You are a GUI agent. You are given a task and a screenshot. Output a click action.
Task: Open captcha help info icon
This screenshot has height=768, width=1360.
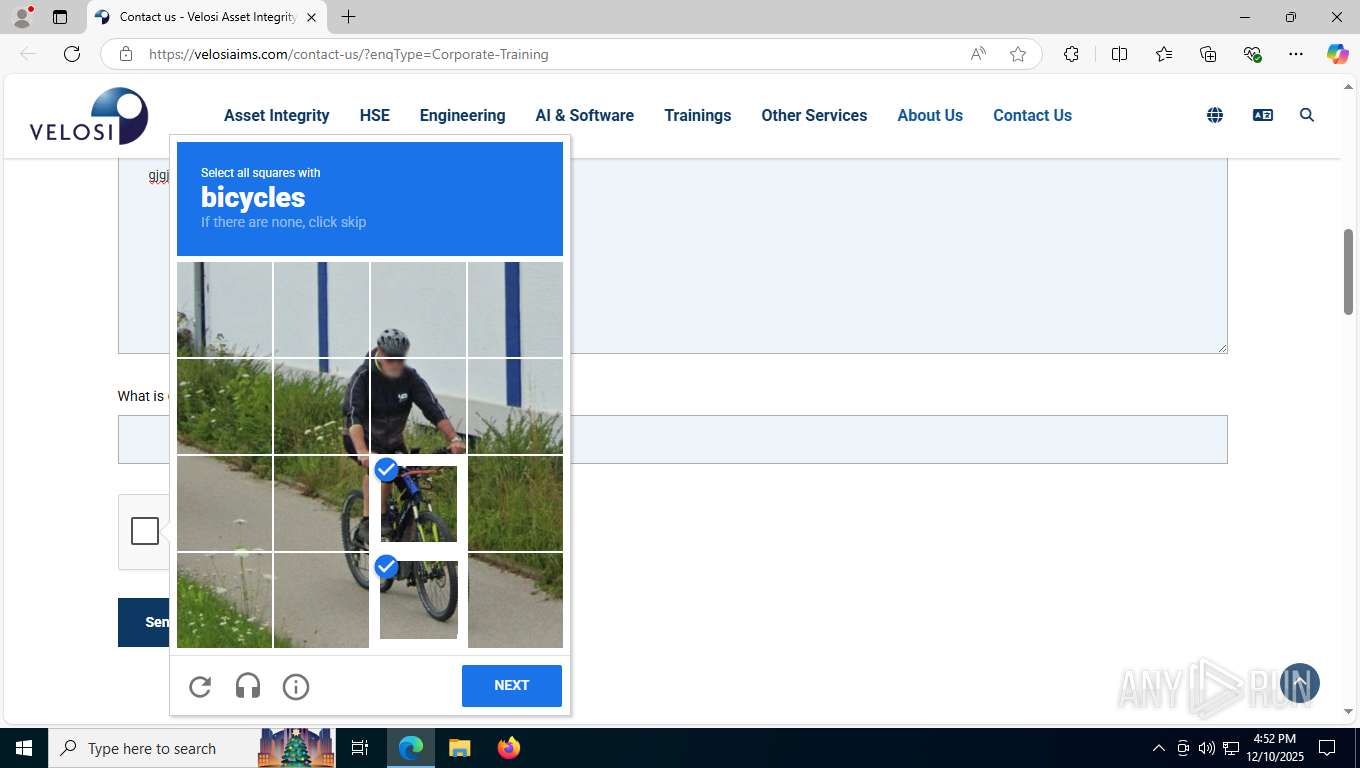click(x=296, y=686)
